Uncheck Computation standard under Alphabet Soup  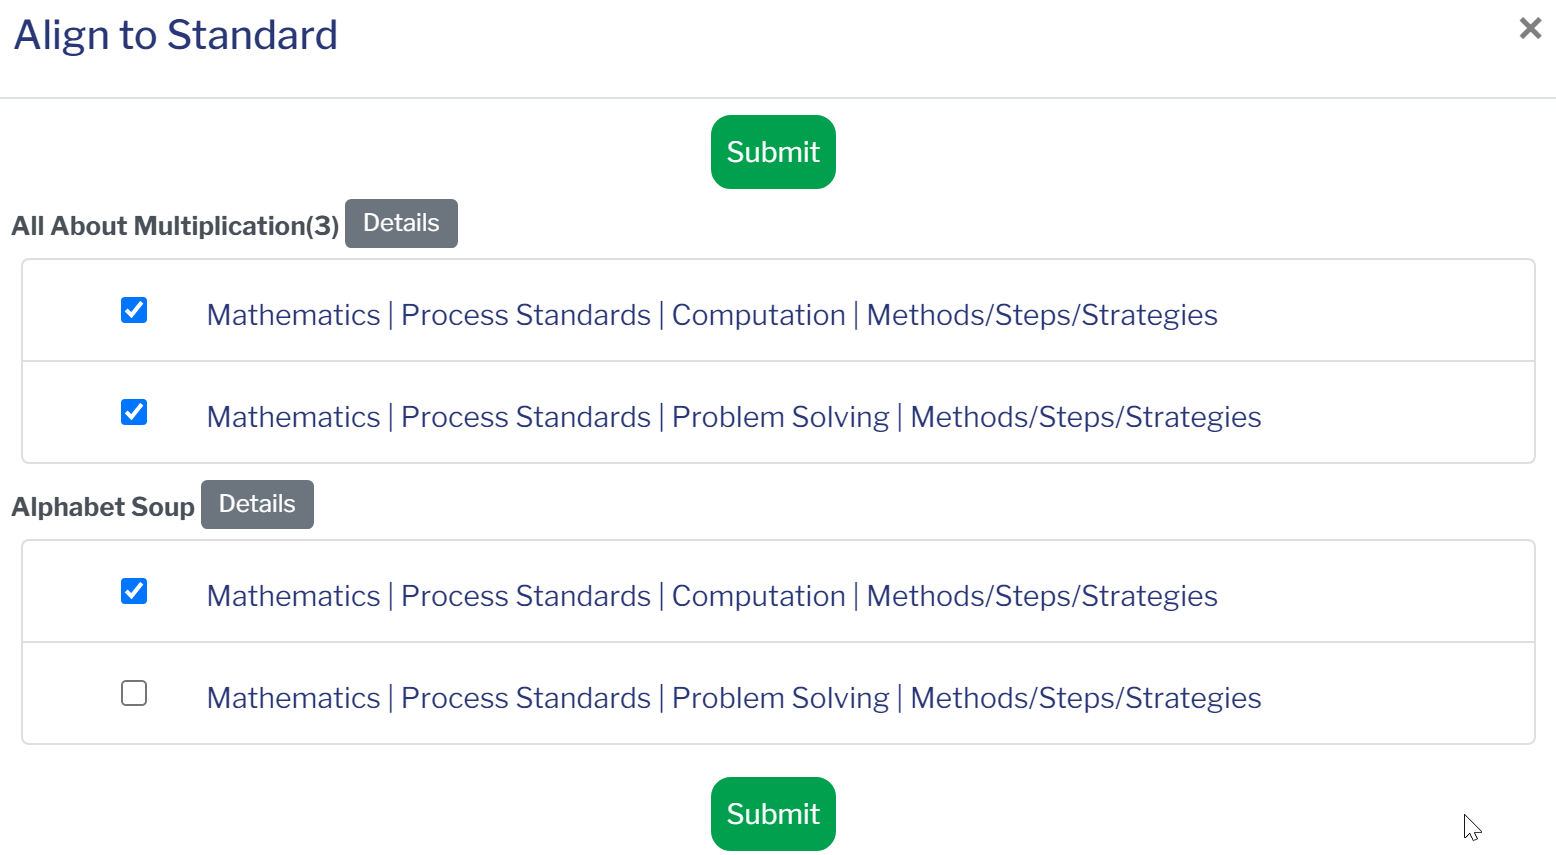pyautogui.click(x=134, y=592)
